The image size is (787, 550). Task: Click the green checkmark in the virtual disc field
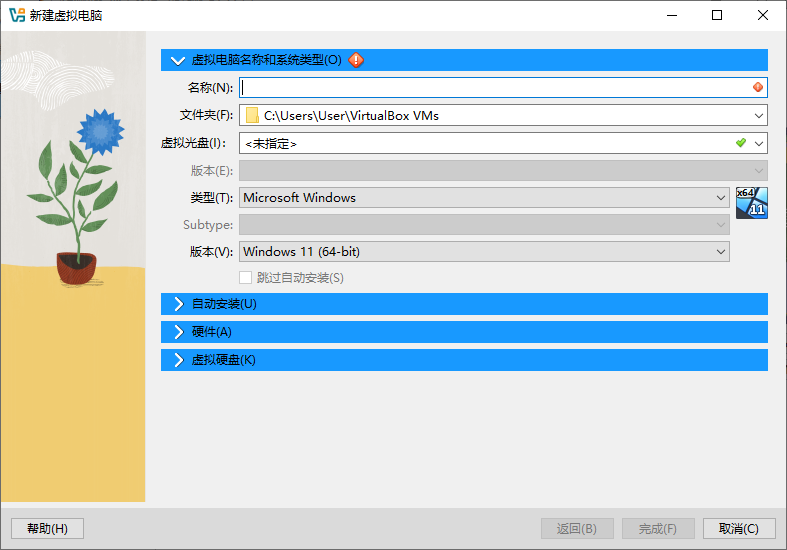coord(741,143)
